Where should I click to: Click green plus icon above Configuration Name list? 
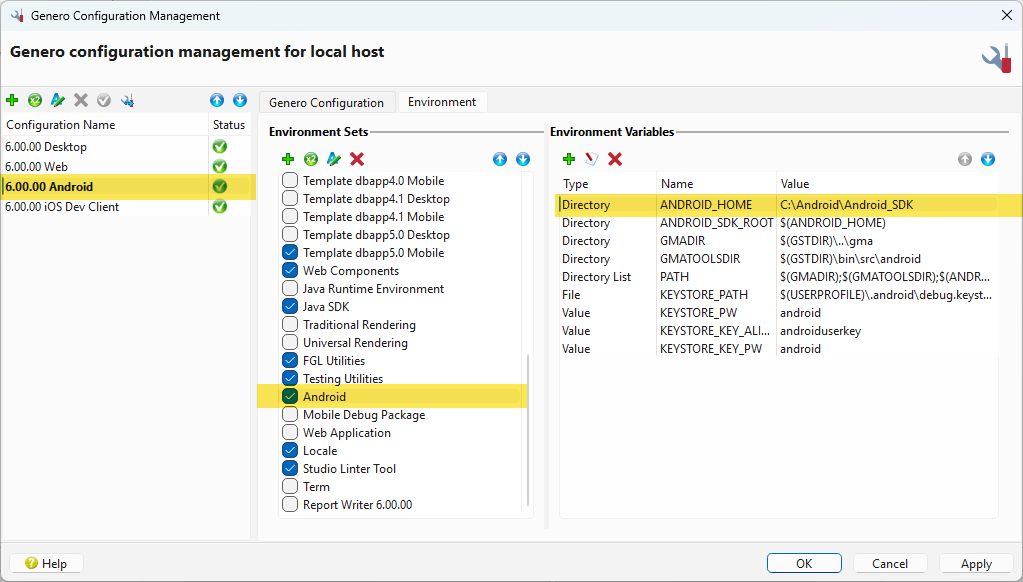click(x=12, y=101)
